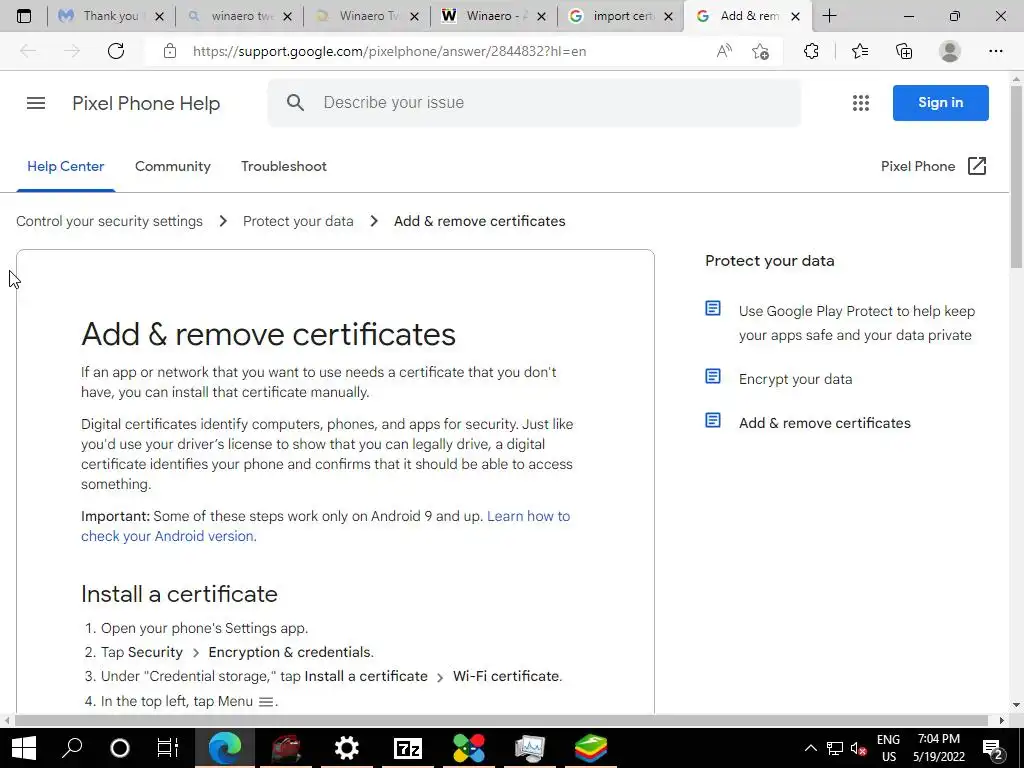Open 'Encrypt your data' sidebar article

click(795, 379)
